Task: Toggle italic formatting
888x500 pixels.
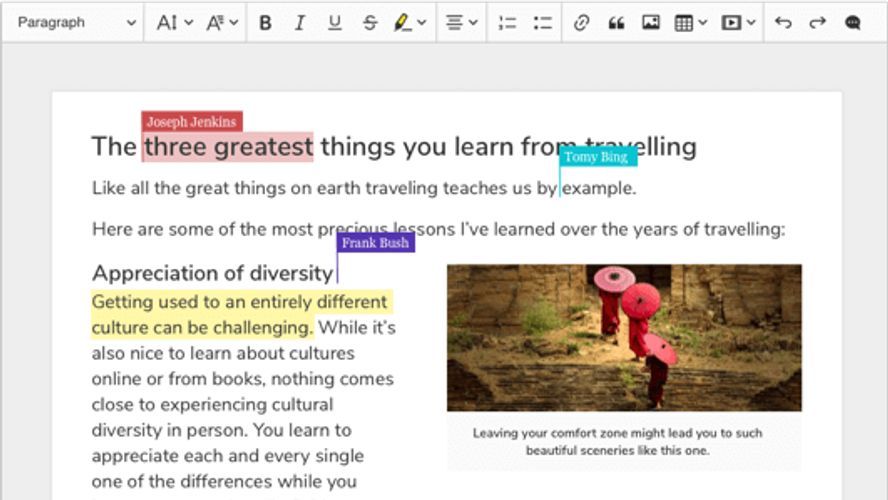Action: click(299, 22)
